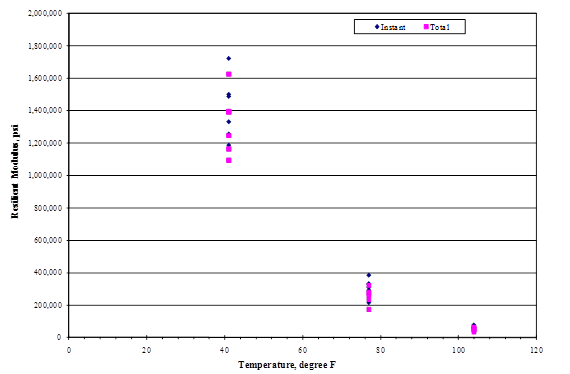Click the x-axis label 20
570x374 pixels.
click(146, 350)
